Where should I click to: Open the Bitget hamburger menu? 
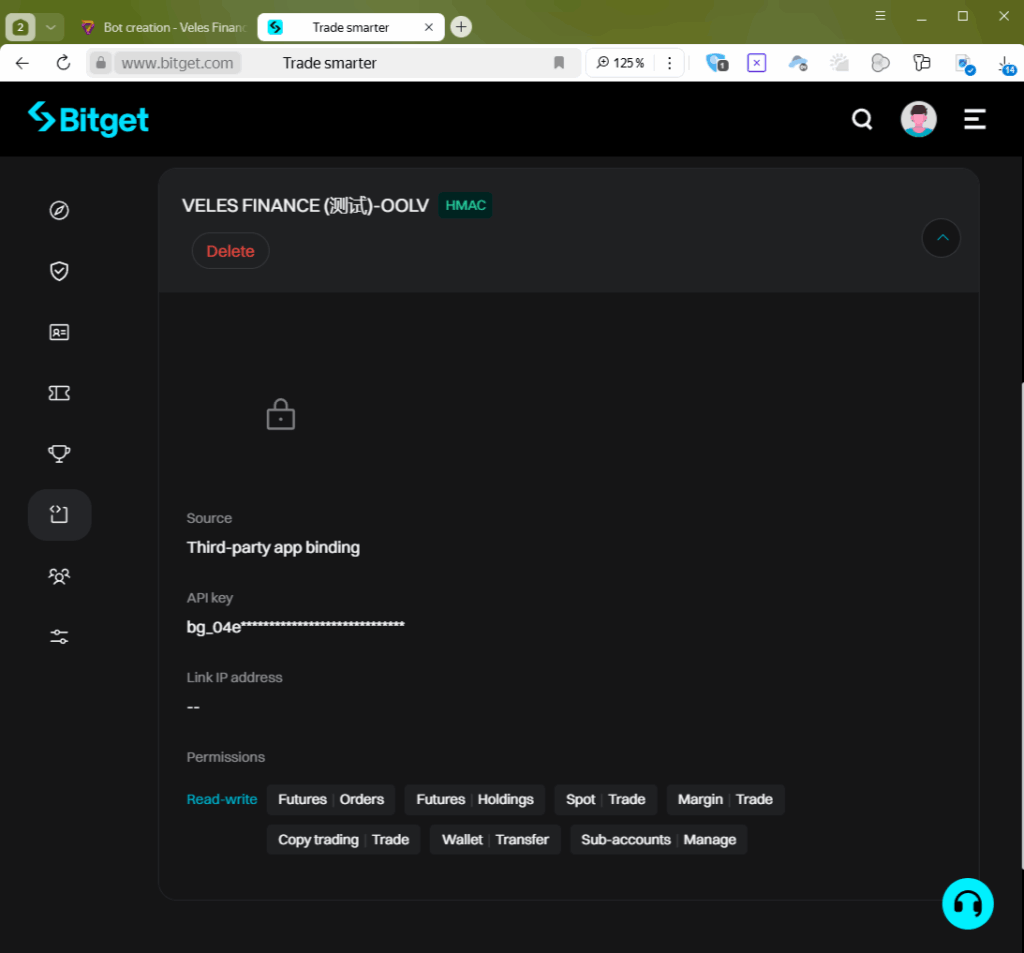(975, 119)
